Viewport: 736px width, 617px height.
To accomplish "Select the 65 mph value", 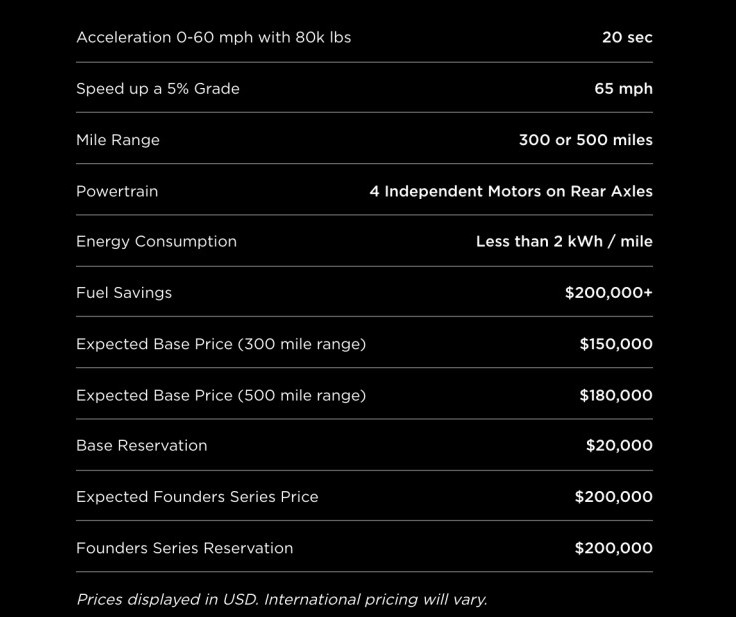I will [623, 89].
